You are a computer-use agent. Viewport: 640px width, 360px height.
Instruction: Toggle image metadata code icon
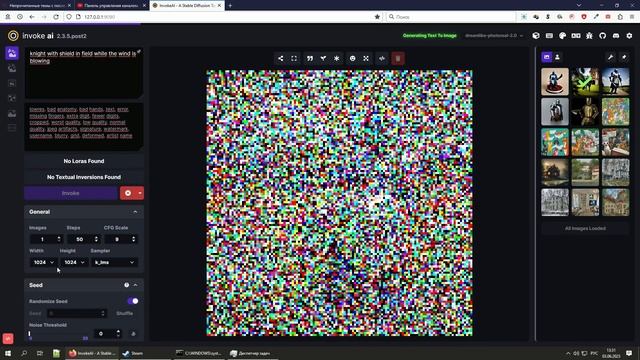[382, 58]
